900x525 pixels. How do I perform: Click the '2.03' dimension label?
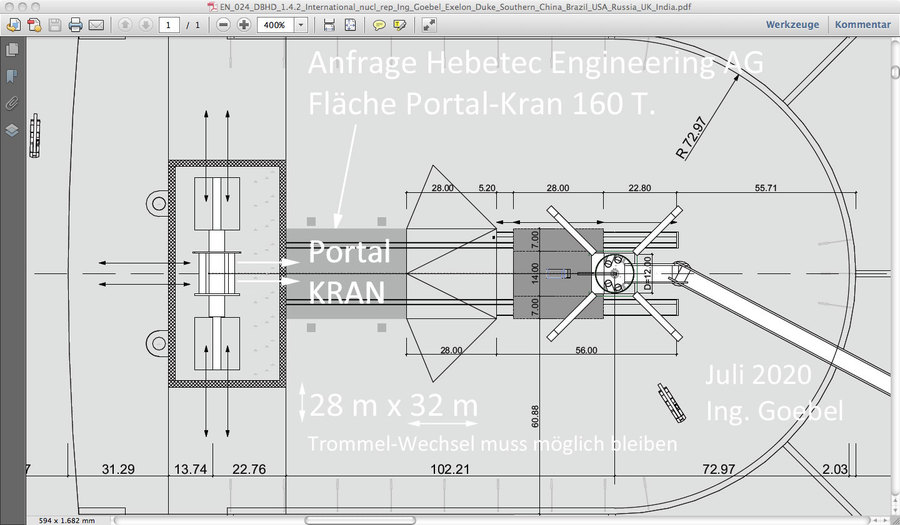[835, 469]
